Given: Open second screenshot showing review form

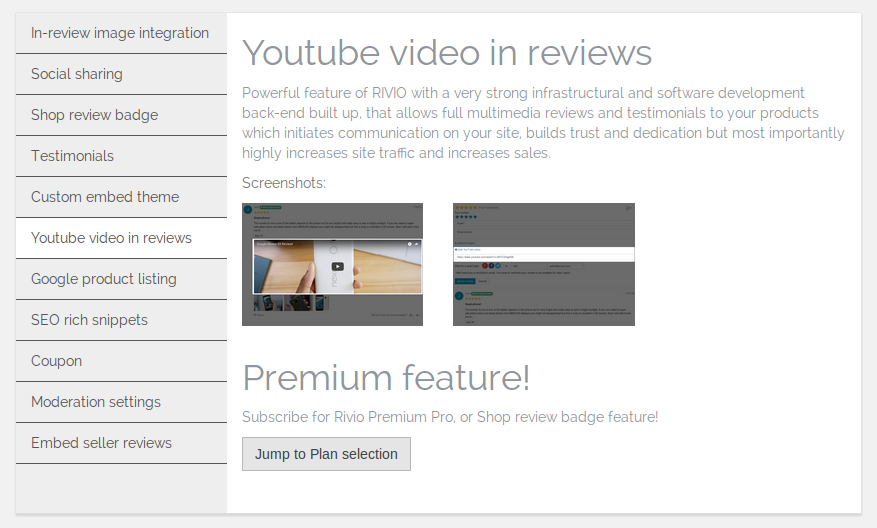Looking at the screenshot, I should (544, 265).
